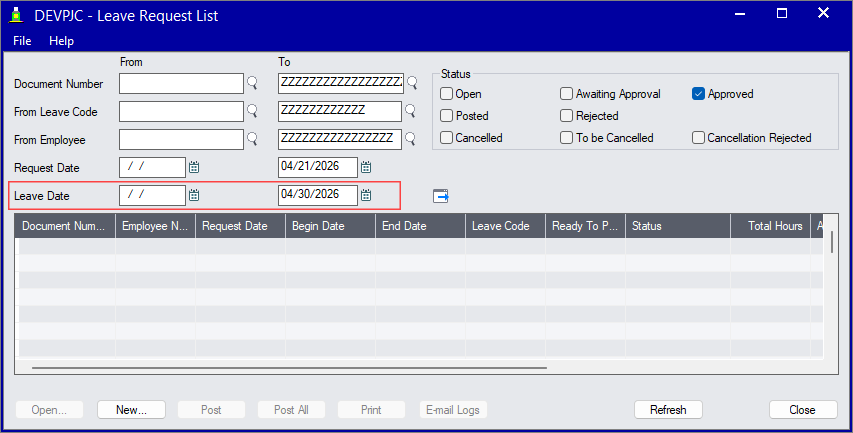The height and width of the screenshot is (433, 853).
Task: Click the Go arrow button beside Leave Date
Action: click(x=441, y=195)
